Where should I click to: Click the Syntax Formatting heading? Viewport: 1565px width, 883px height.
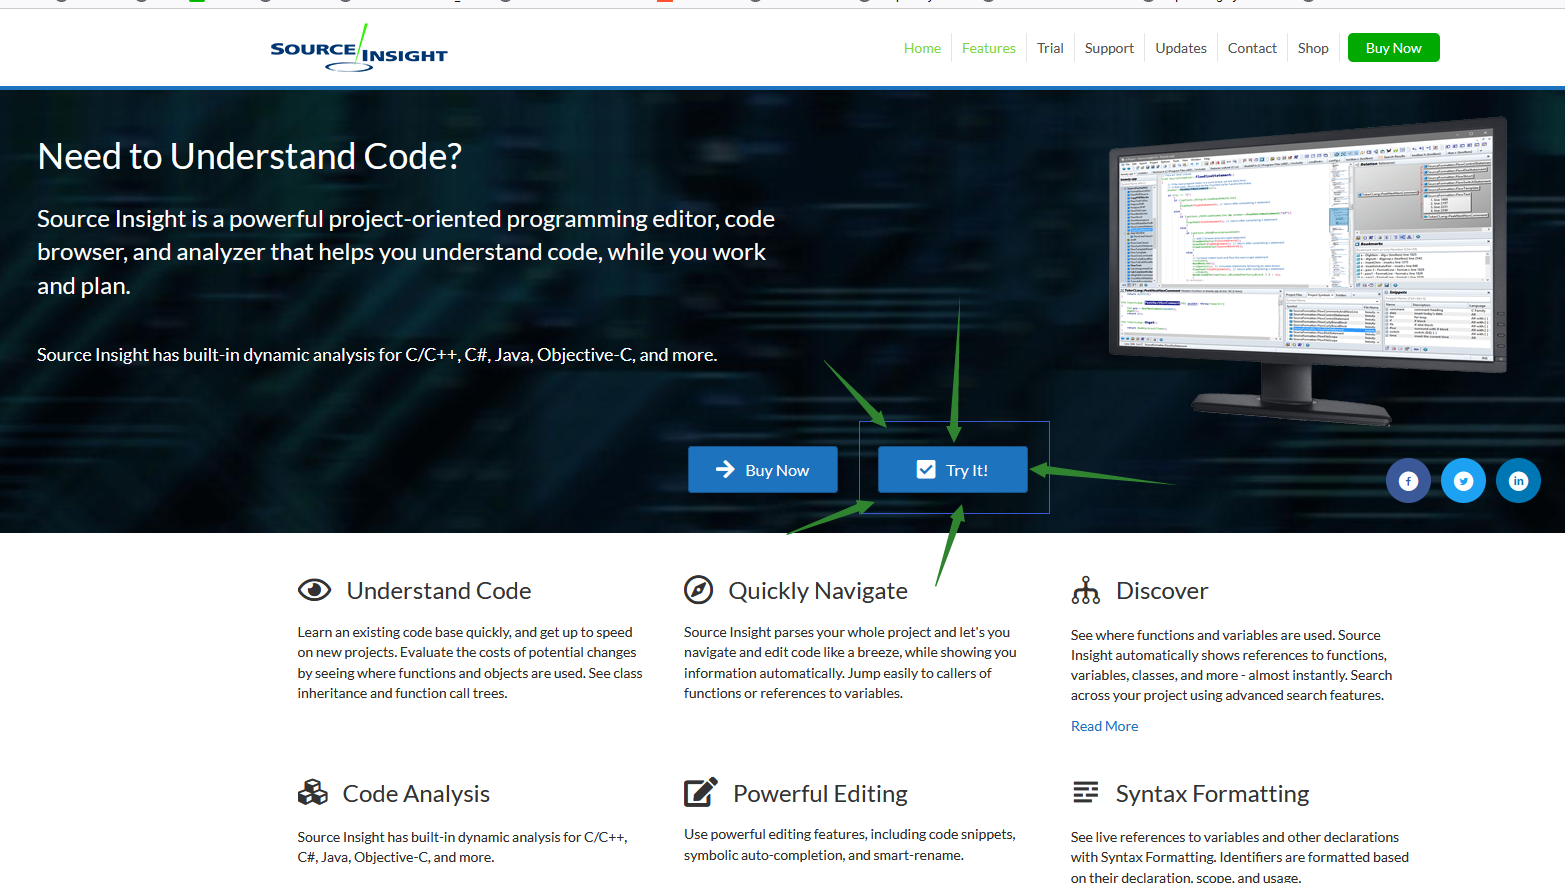(x=1212, y=794)
